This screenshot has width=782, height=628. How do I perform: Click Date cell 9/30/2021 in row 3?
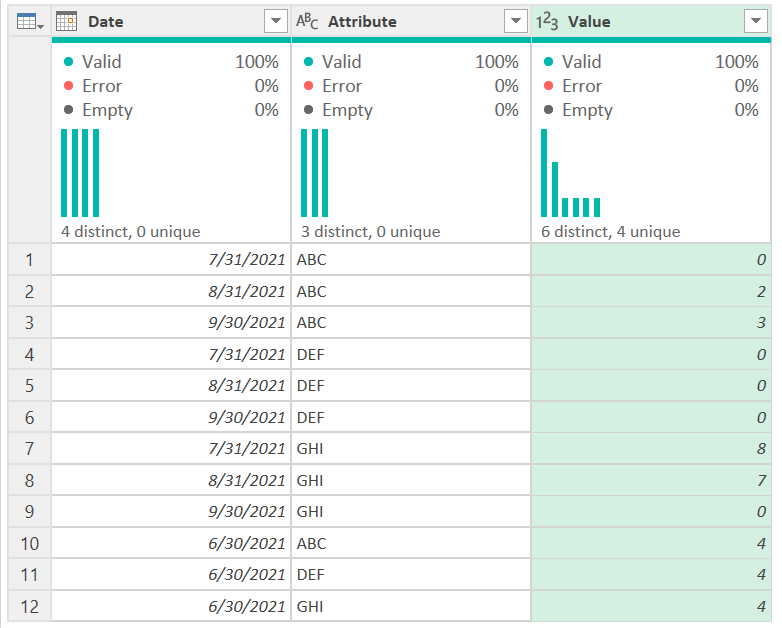171,322
